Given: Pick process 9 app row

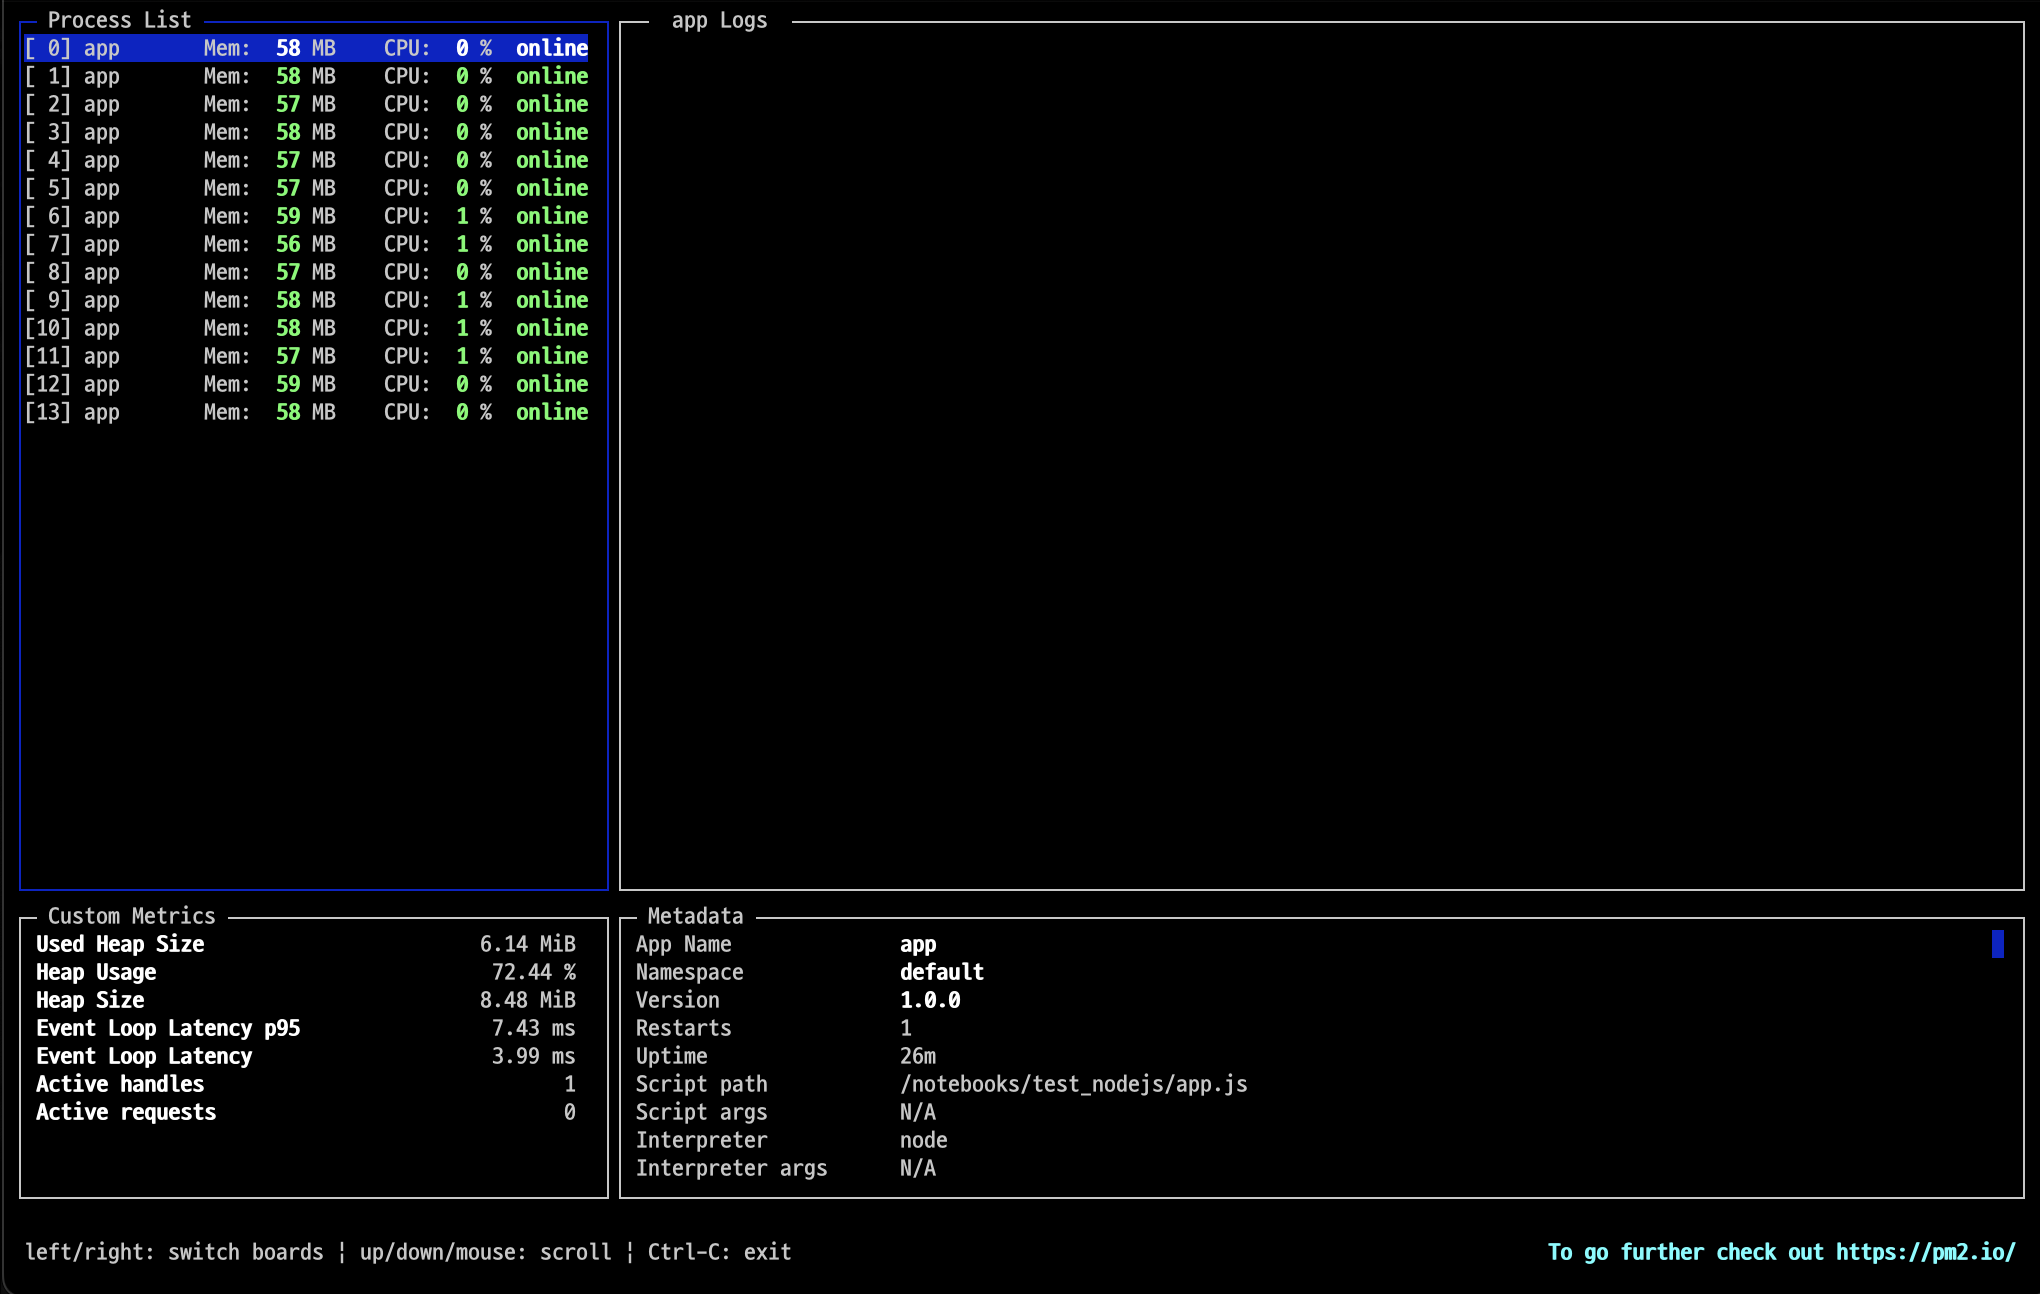Looking at the screenshot, I should pos(305,300).
